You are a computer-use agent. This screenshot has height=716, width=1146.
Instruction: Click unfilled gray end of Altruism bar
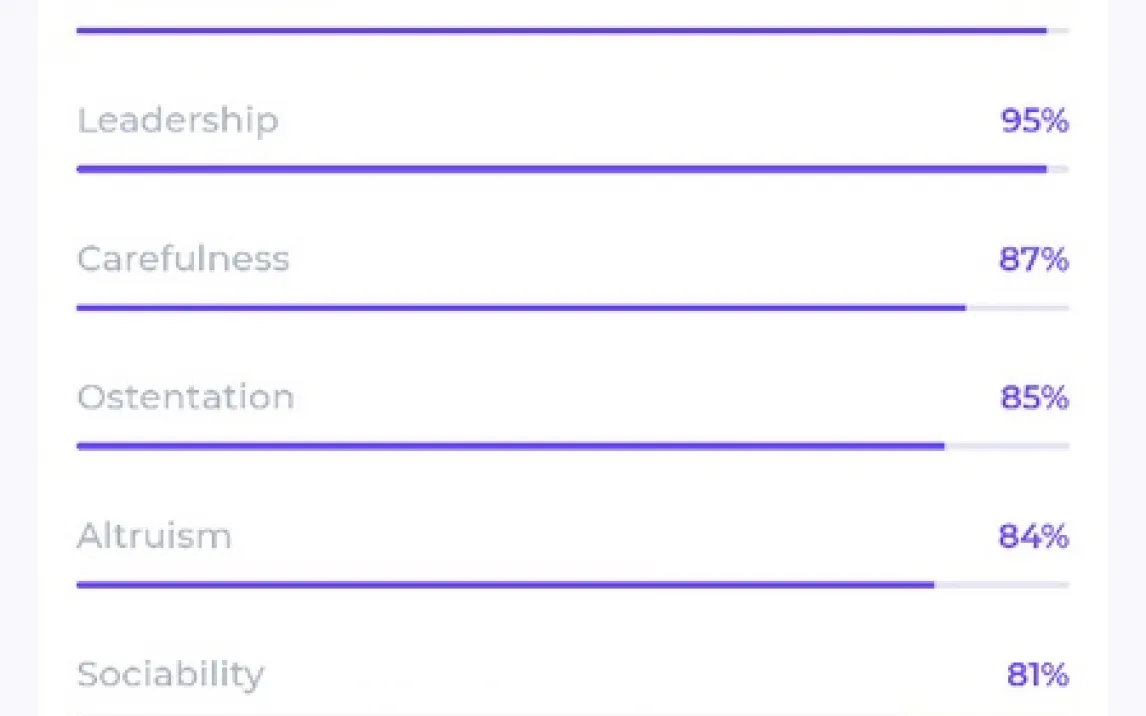point(1001,584)
